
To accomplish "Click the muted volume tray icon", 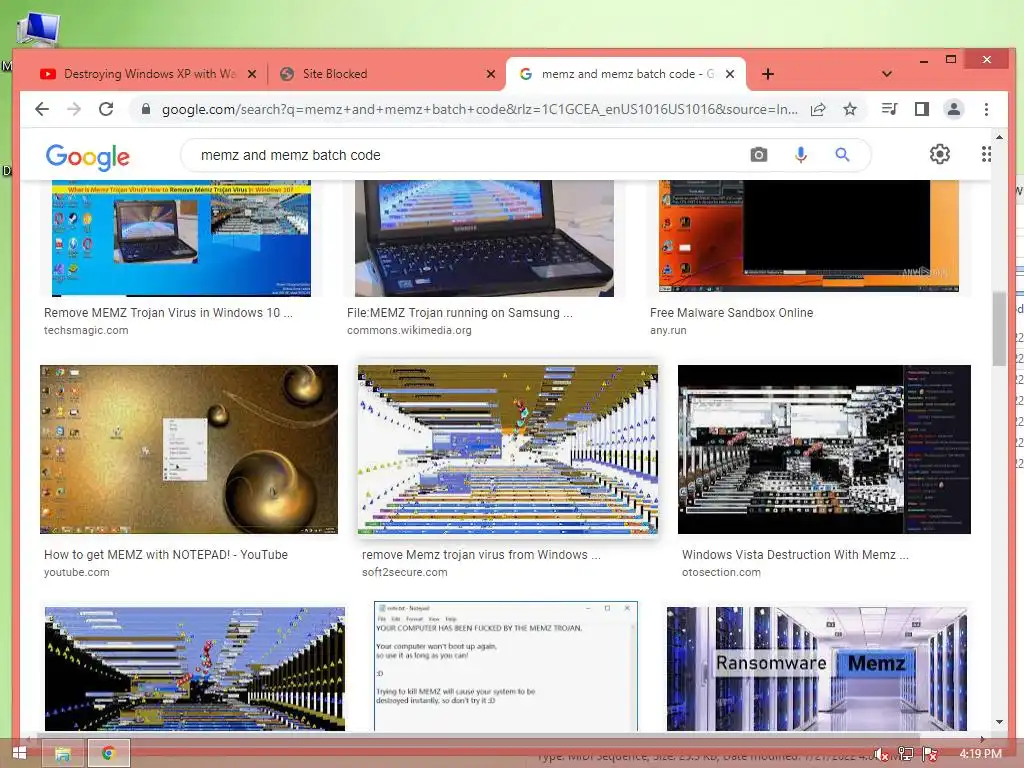I will tap(881, 754).
